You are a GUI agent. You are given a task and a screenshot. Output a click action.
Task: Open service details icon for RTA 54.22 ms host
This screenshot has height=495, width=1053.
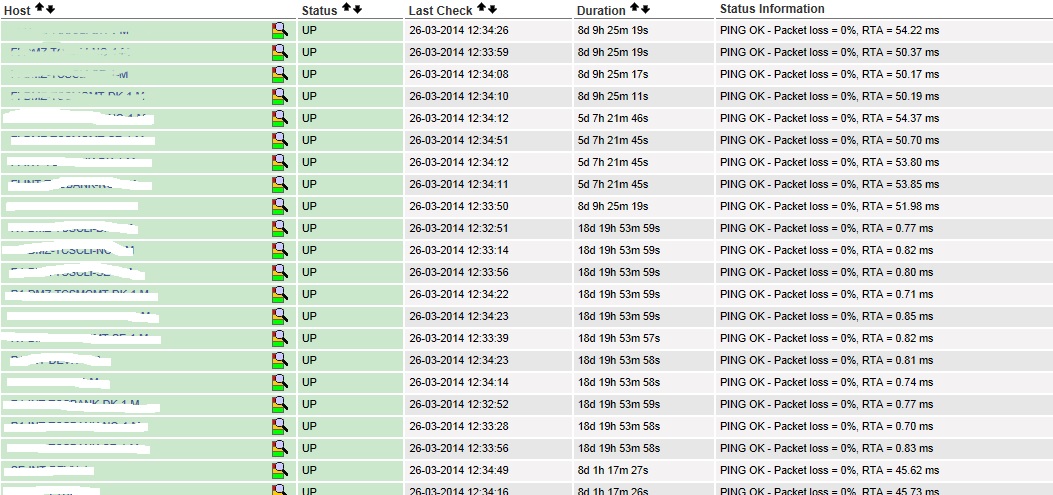(x=279, y=31)
